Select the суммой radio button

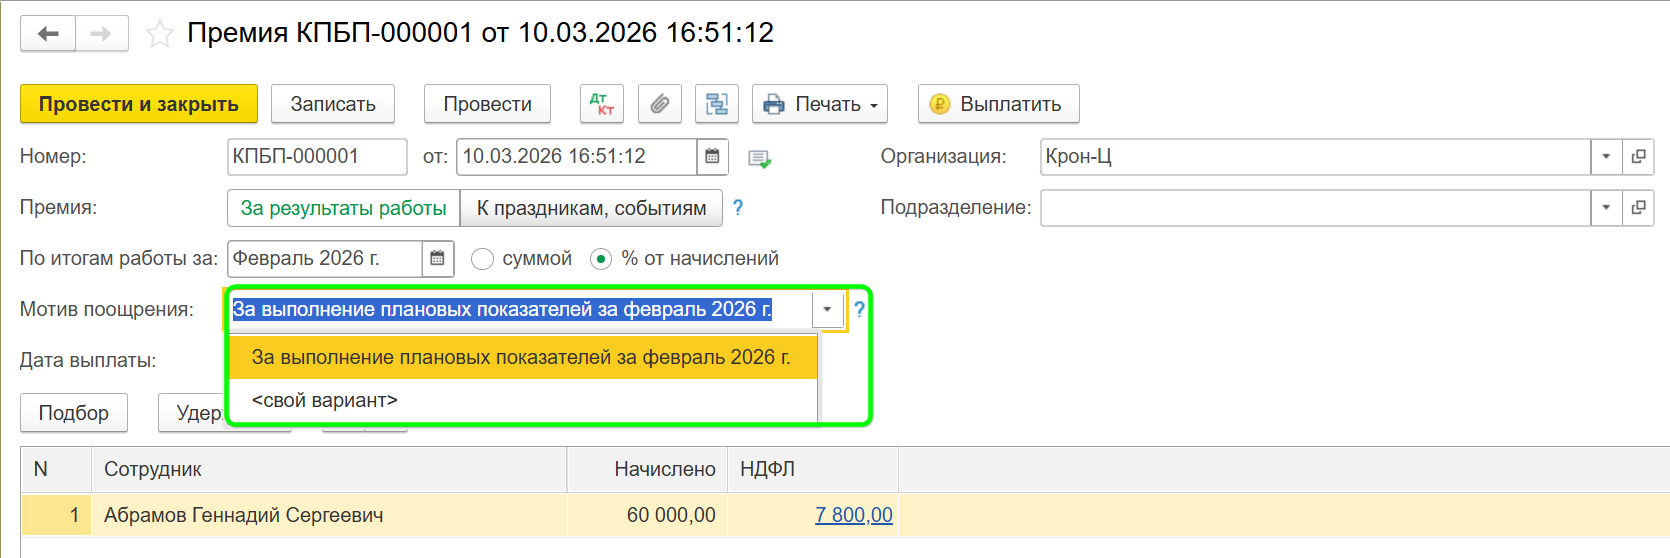coord(482,259)
